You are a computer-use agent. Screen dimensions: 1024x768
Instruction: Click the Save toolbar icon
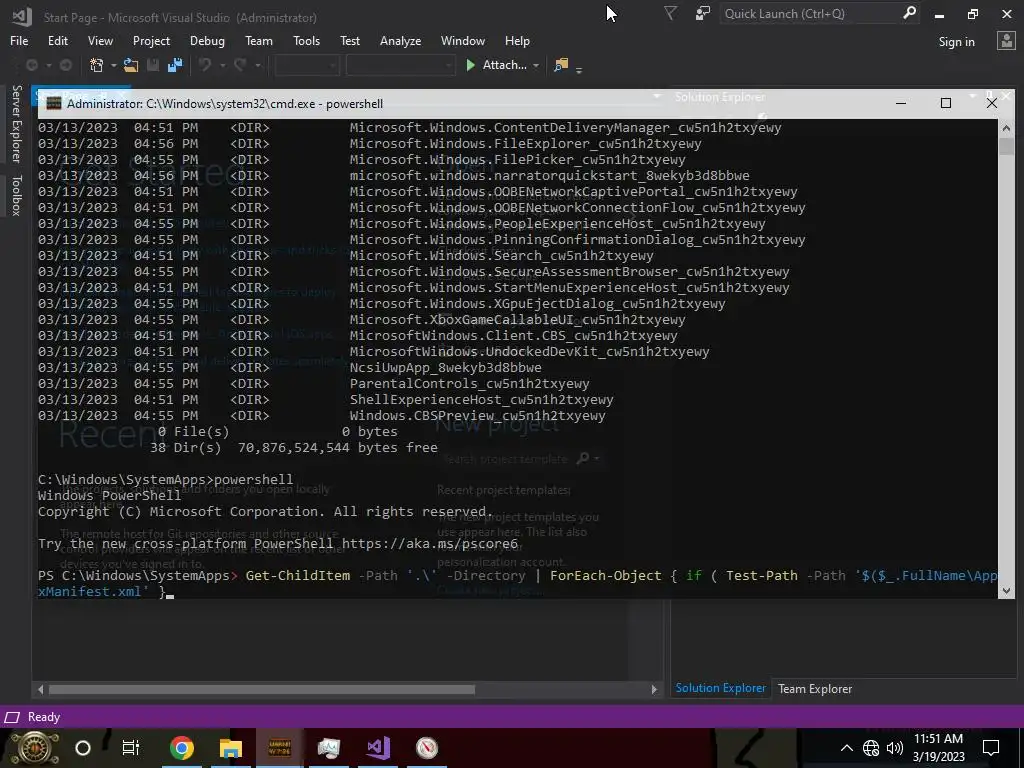click(x=153, y=65)
